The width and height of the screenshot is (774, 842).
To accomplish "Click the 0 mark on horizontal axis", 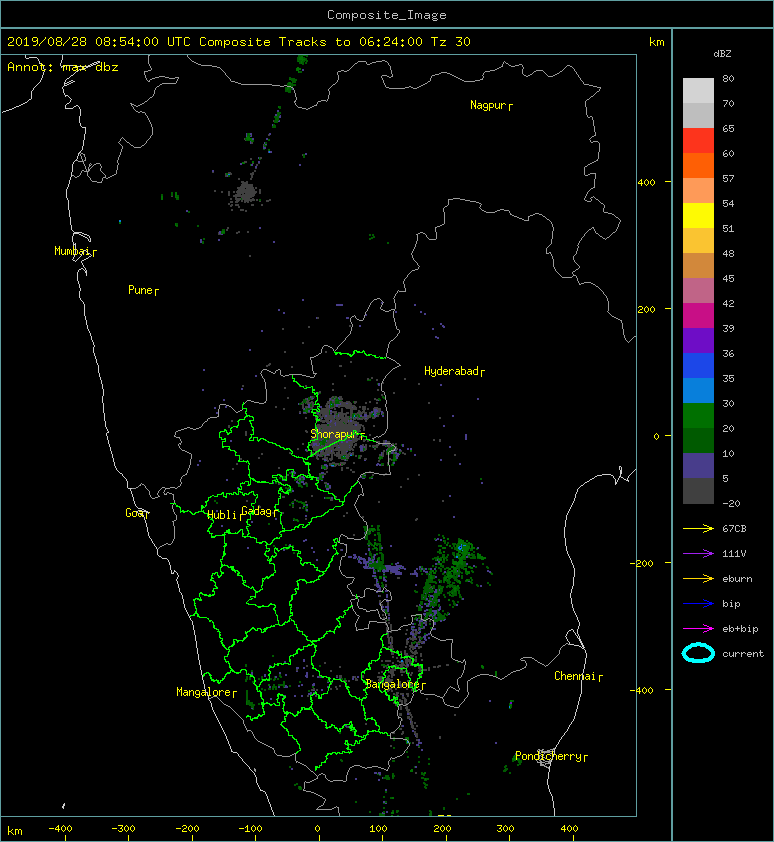I will pos(317,829).
